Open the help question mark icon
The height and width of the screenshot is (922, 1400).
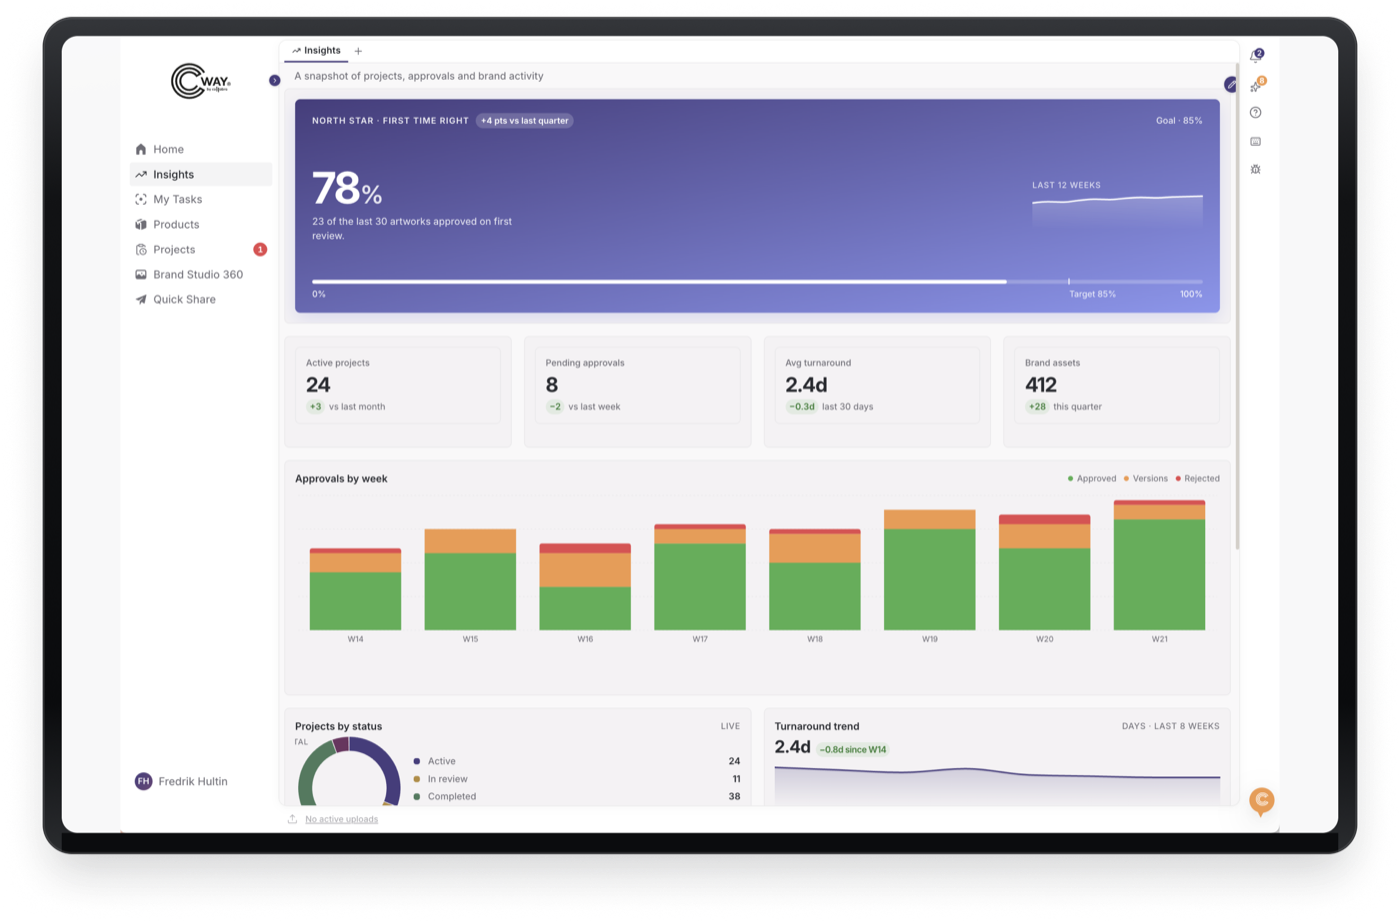[x=1256, y=113]
